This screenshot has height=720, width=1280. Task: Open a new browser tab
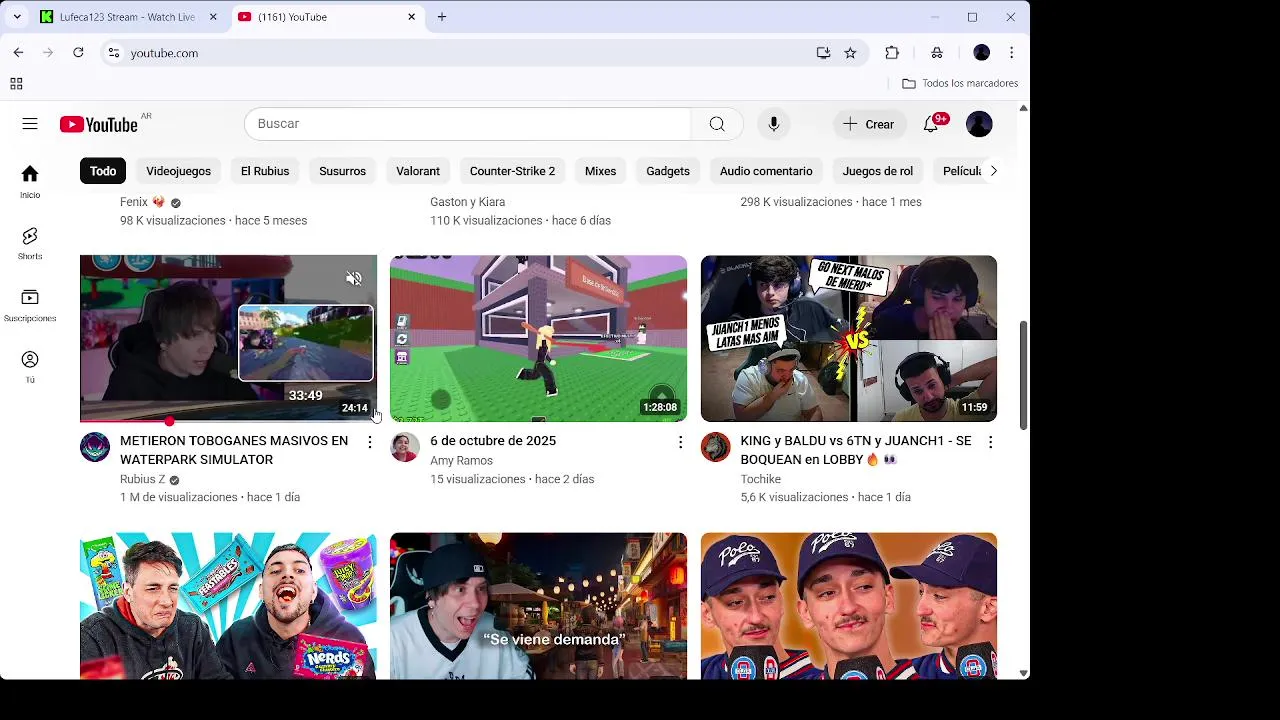442,17
